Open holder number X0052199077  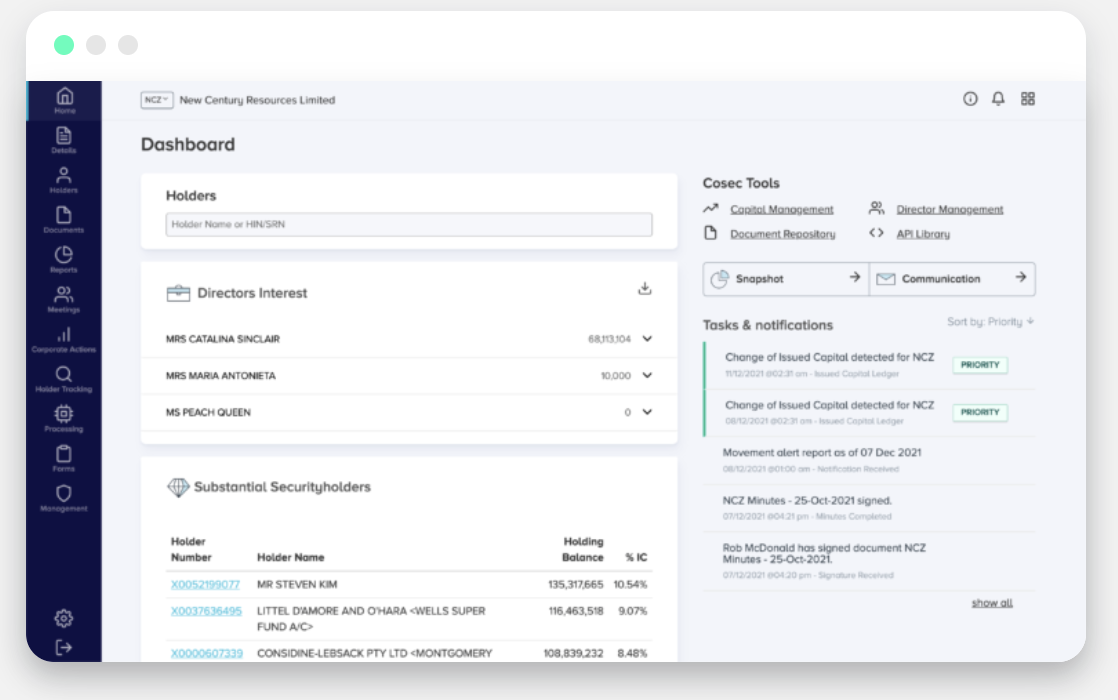[x=205, y=585]
